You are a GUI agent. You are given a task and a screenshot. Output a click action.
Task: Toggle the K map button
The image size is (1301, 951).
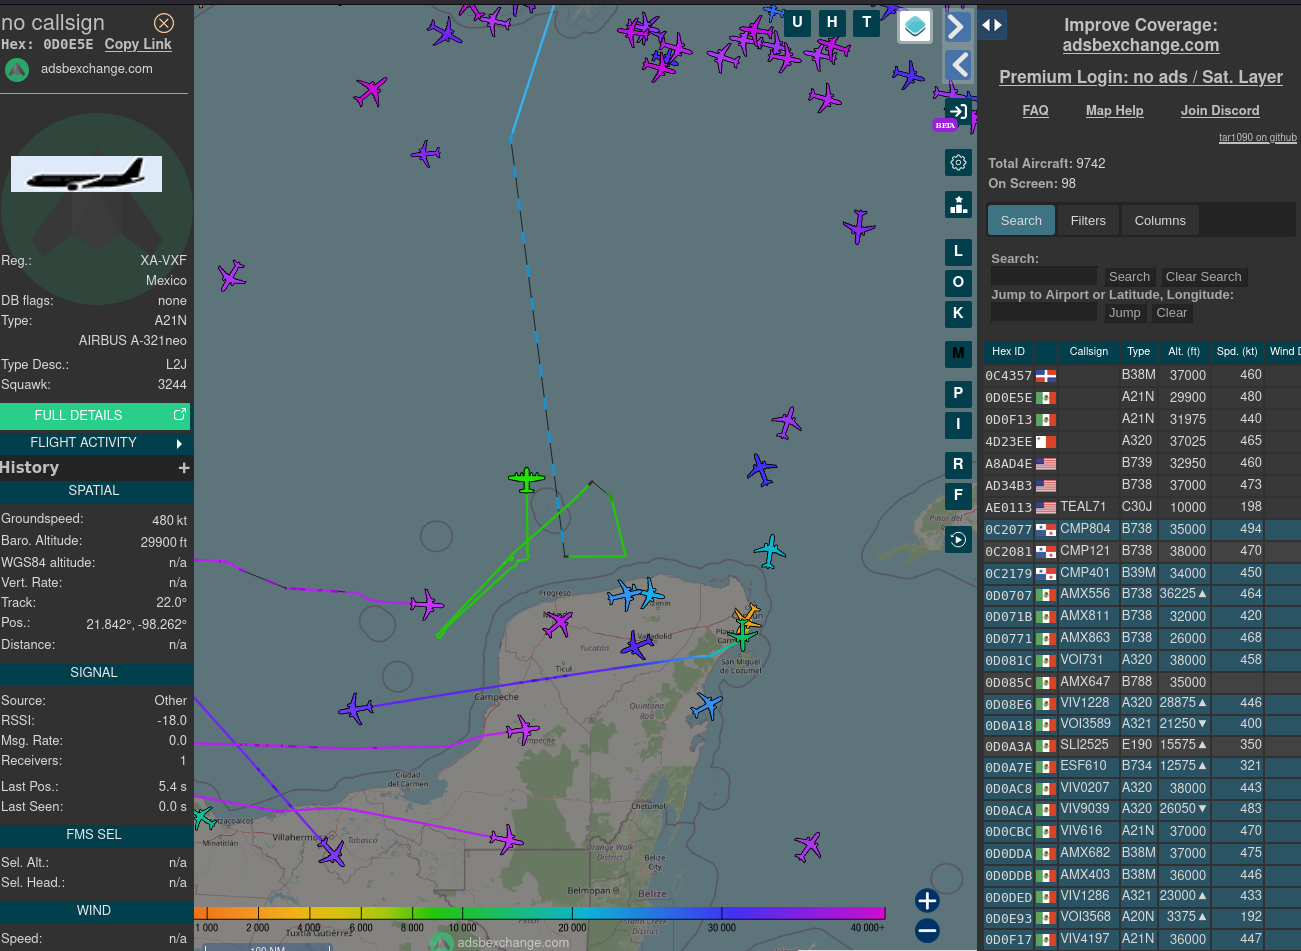[x=958, y=314]
